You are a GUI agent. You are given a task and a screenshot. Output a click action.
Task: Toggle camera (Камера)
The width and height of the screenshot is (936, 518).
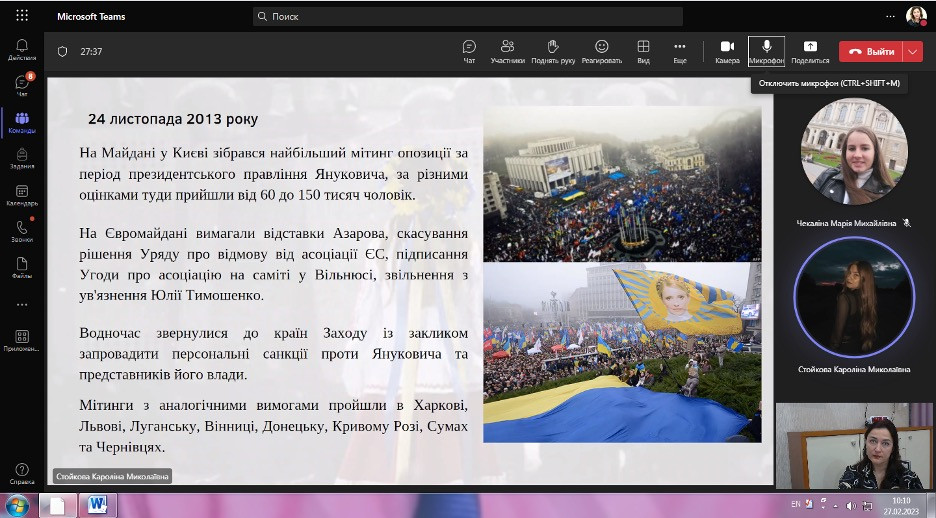tap(727, 52)
